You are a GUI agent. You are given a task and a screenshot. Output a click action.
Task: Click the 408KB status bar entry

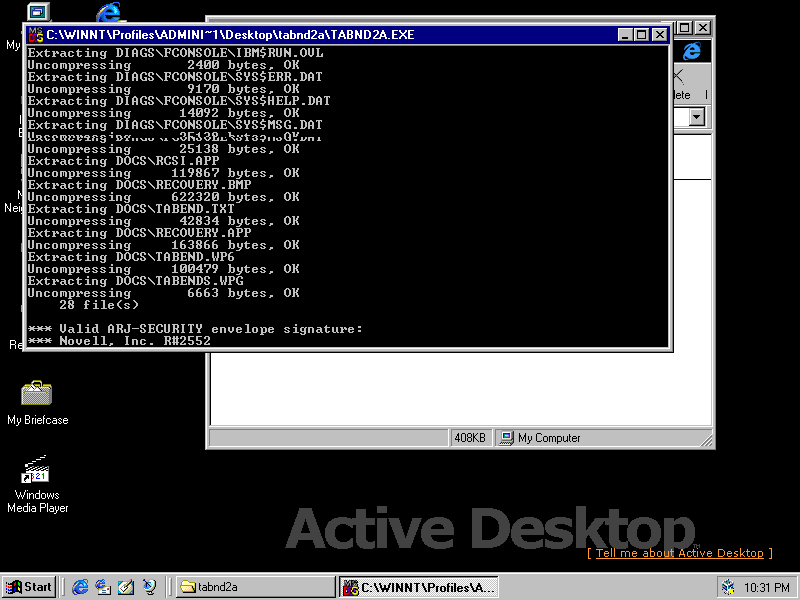pos(470,438)
